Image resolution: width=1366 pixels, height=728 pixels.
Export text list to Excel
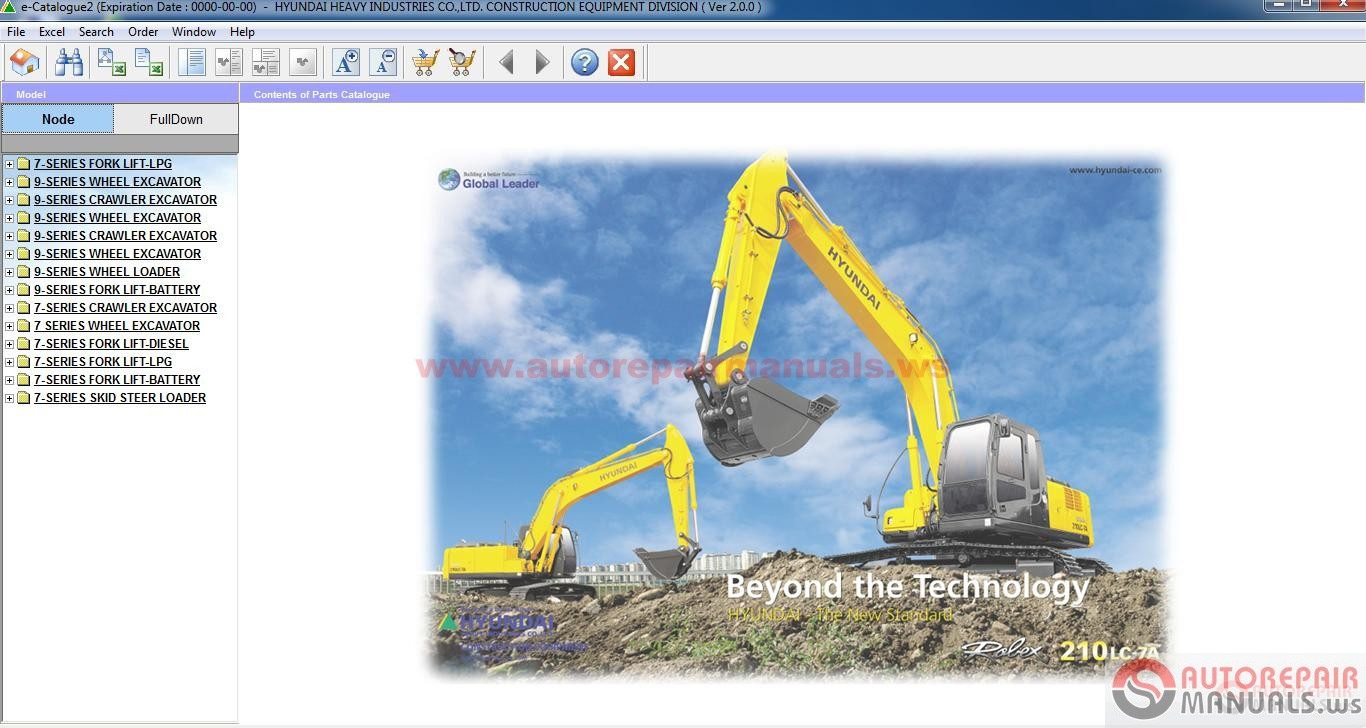[x=149, y=62]
